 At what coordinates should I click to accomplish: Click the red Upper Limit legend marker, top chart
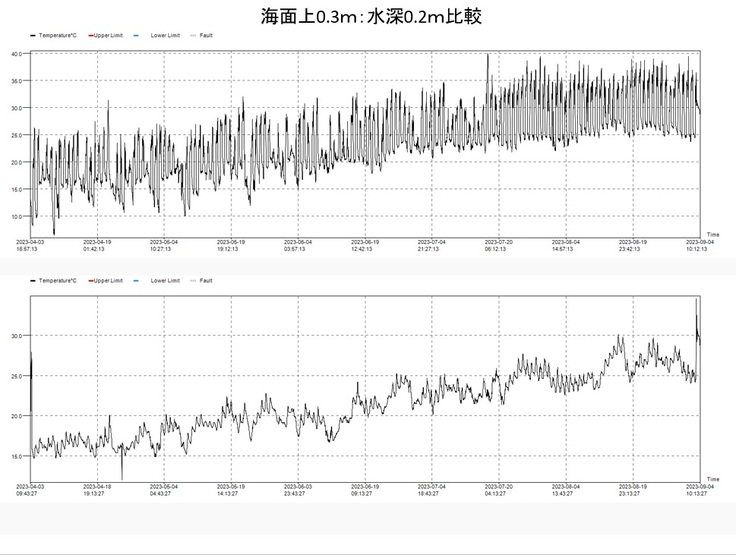(x=92, y=35)
